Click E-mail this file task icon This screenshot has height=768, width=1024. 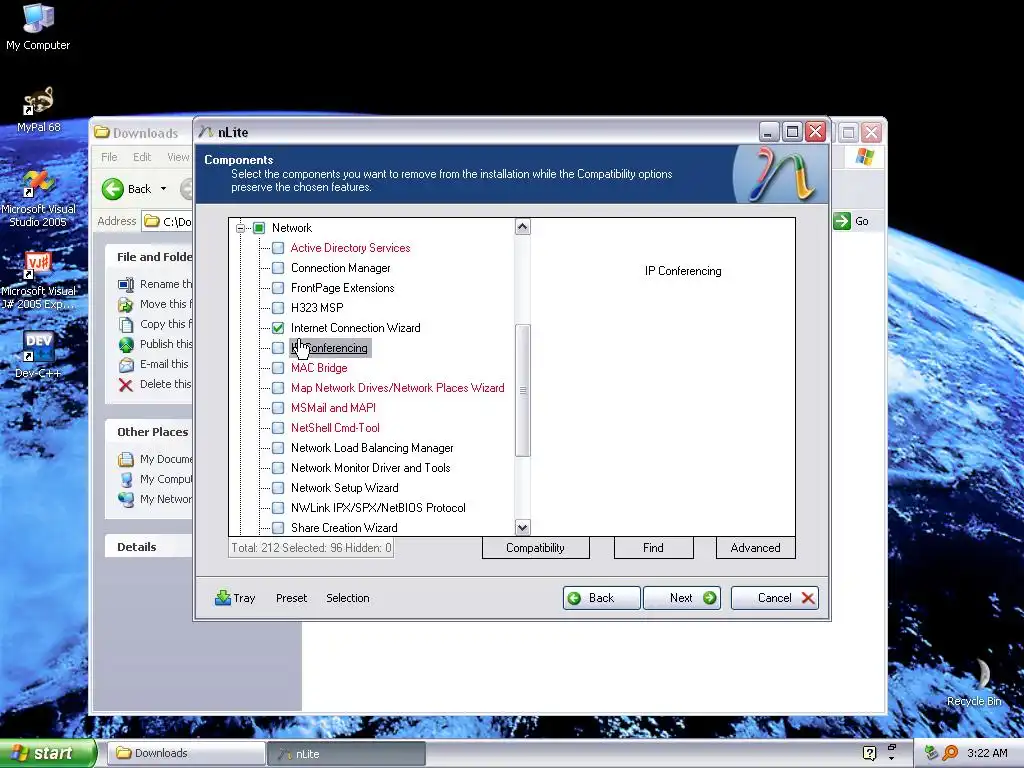[125, 364]
